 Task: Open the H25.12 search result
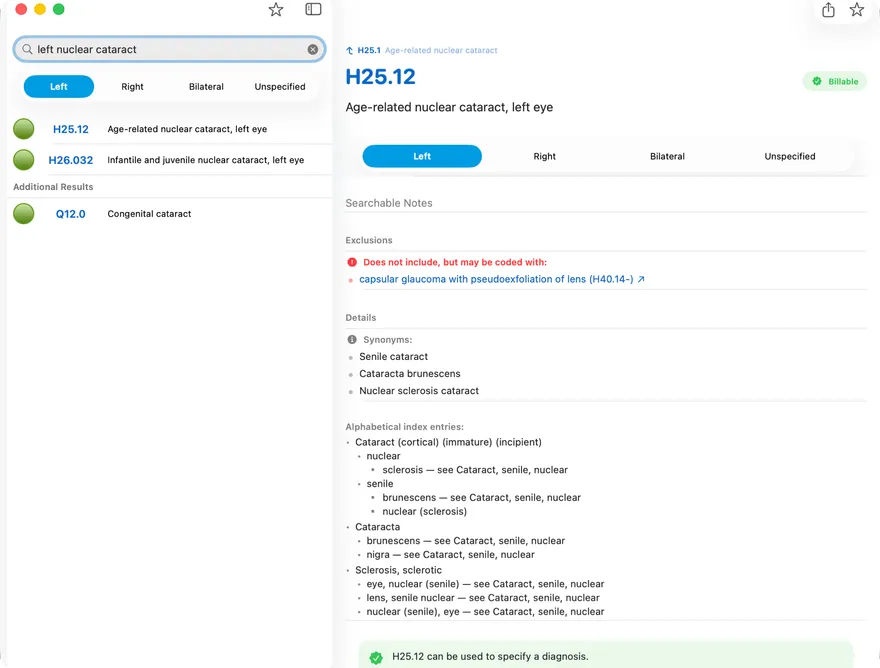pos(169,129)
